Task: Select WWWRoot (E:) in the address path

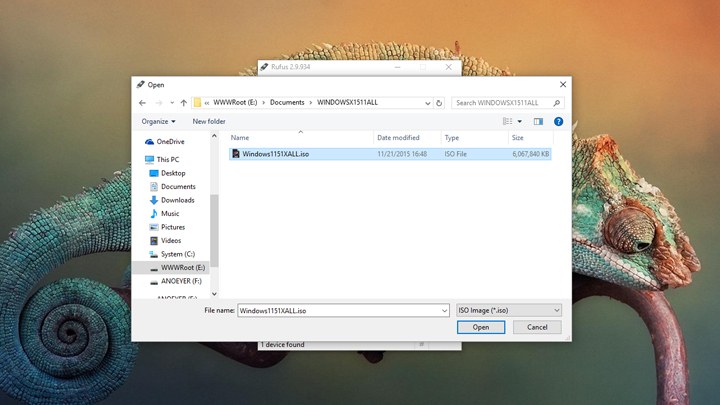Action: pos(235,102)
